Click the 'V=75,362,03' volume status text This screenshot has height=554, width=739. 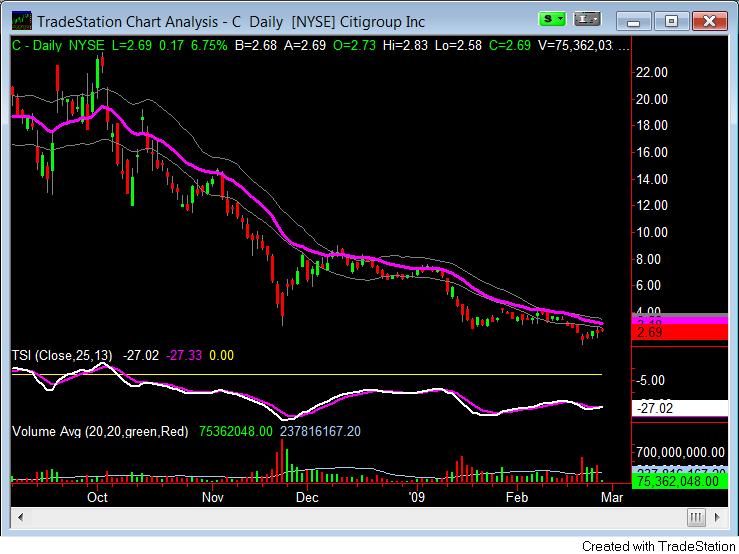(575, 46)
